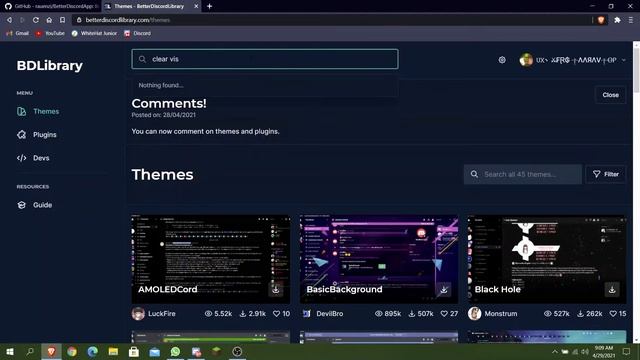The width and height of the screenshot is (640, 360).
Task: Open DevilBro's author avatar
Action: coord(307,313)
